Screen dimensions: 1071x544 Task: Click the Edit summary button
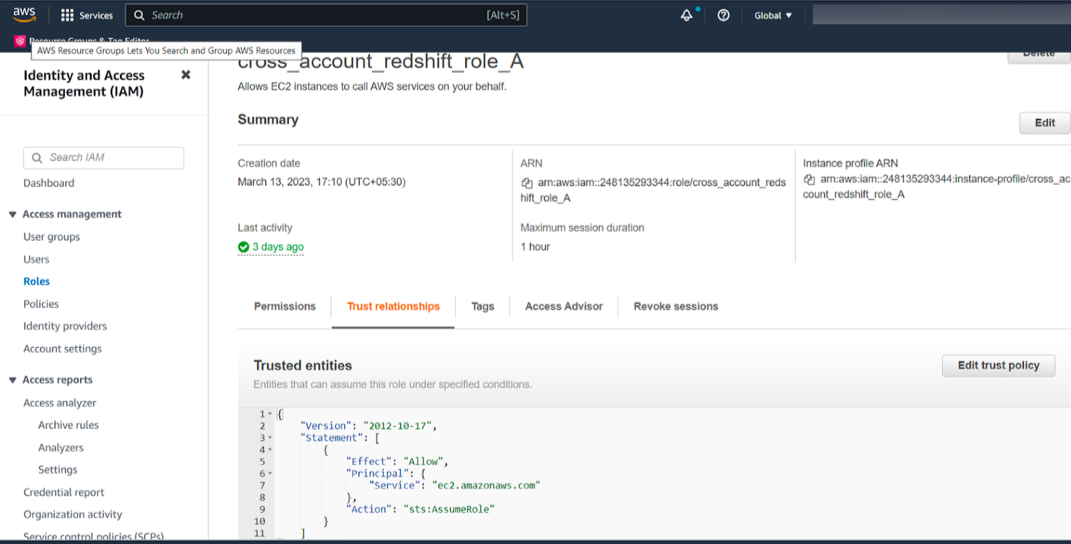[1044, 123]
